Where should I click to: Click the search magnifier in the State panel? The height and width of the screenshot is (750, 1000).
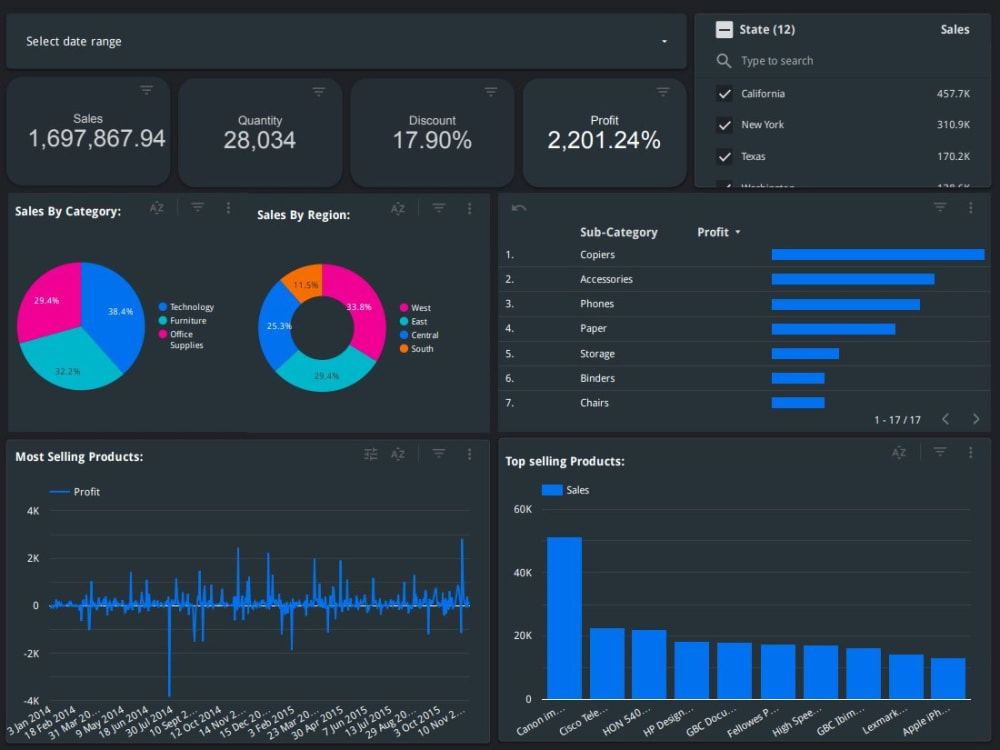722,61
